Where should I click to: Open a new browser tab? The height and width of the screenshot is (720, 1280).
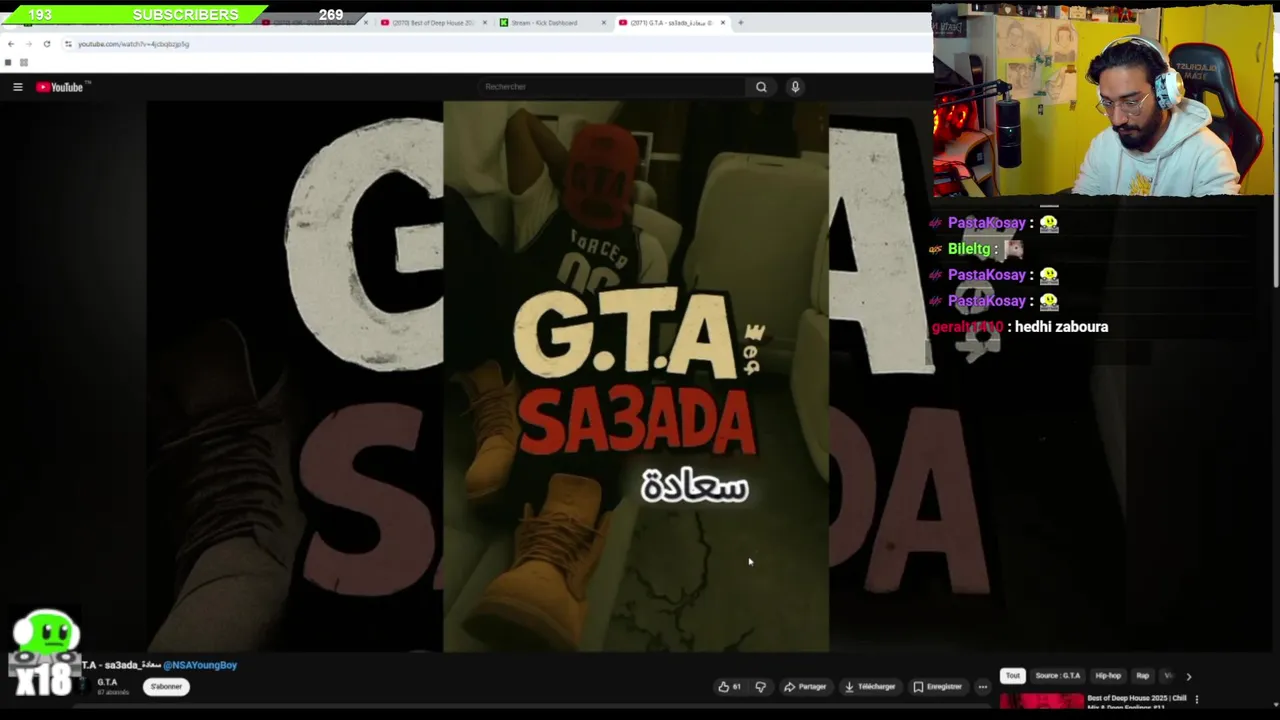tap(741, 23)
